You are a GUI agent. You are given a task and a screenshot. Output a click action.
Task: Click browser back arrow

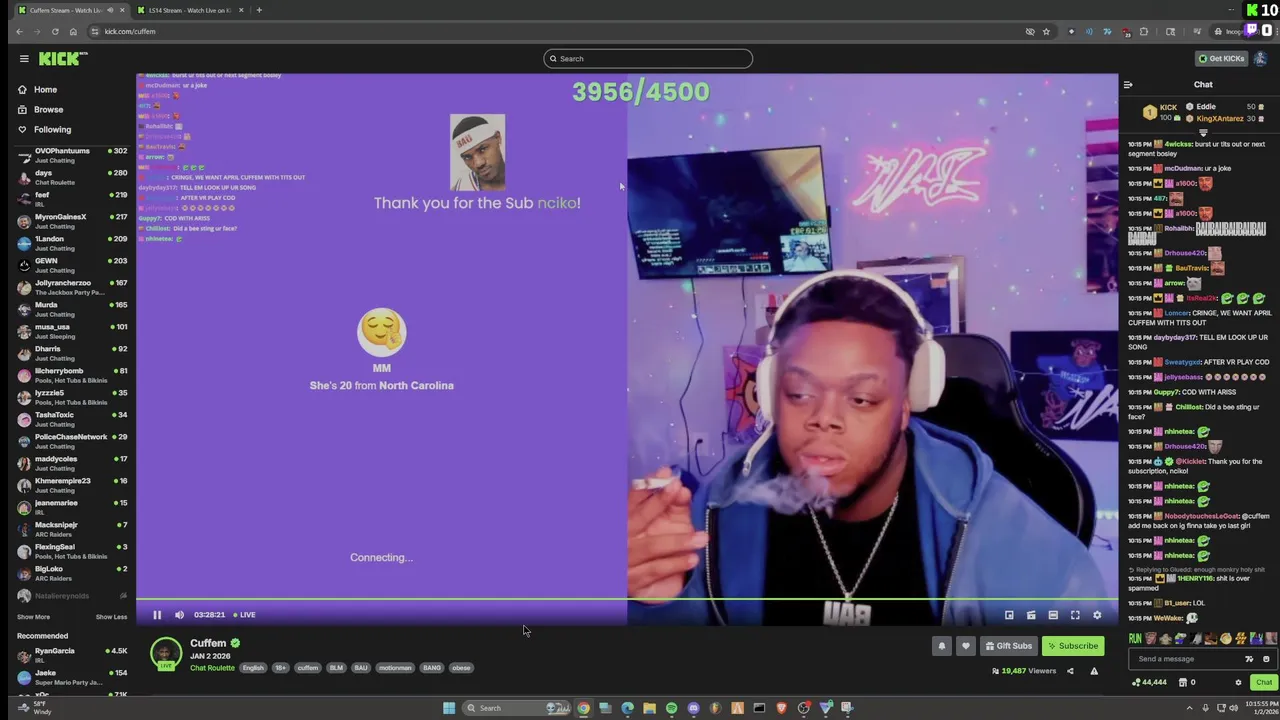pyautogui.click(x=19, y=31)
